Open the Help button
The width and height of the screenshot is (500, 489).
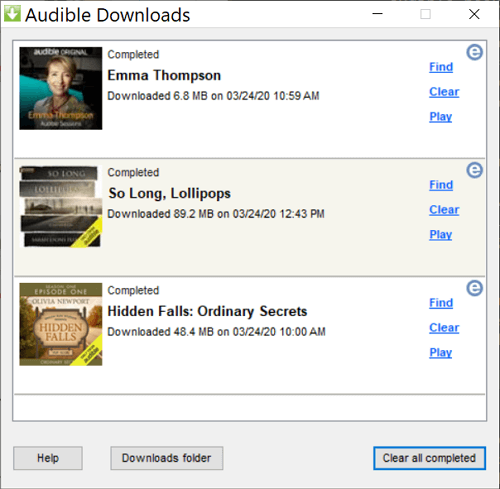[48, 458]
